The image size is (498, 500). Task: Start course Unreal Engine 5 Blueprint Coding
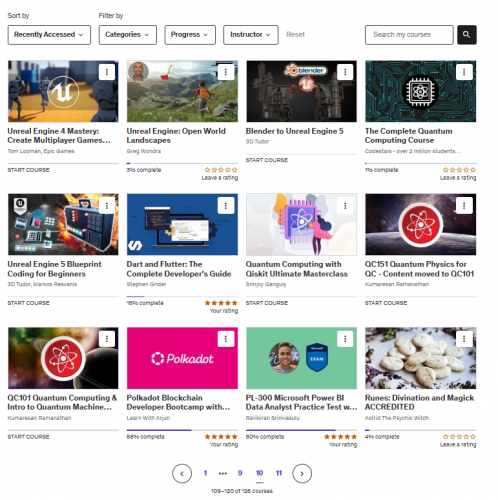28,303
